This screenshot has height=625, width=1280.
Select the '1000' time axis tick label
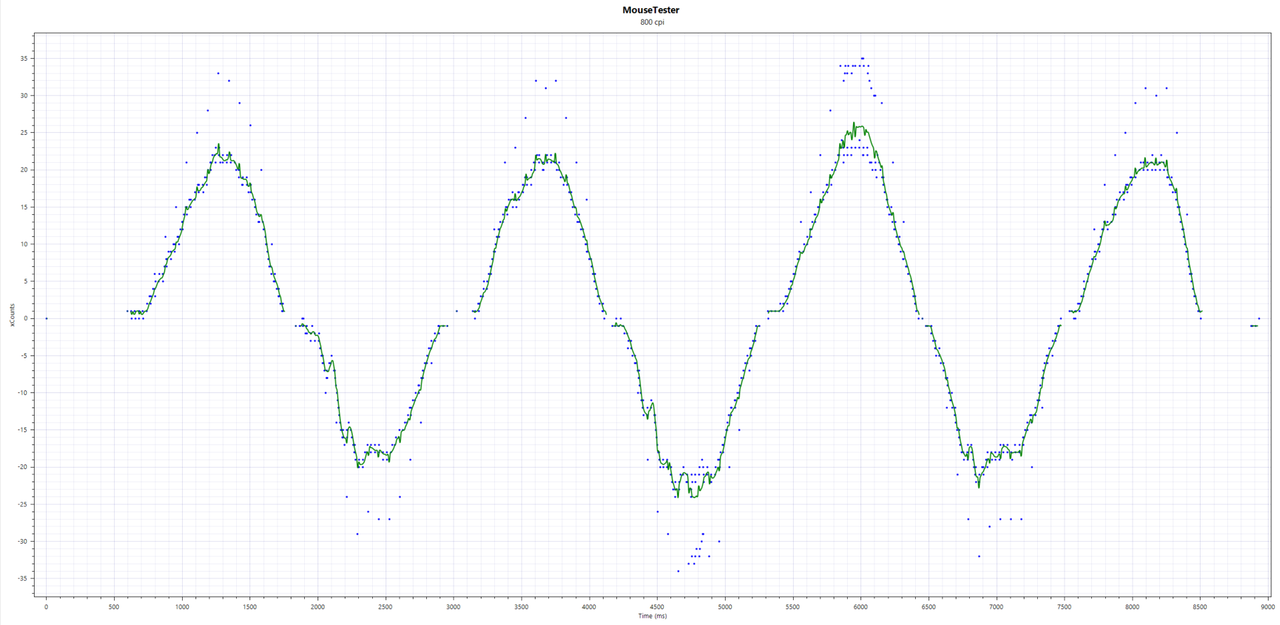[x=181, y=606]
